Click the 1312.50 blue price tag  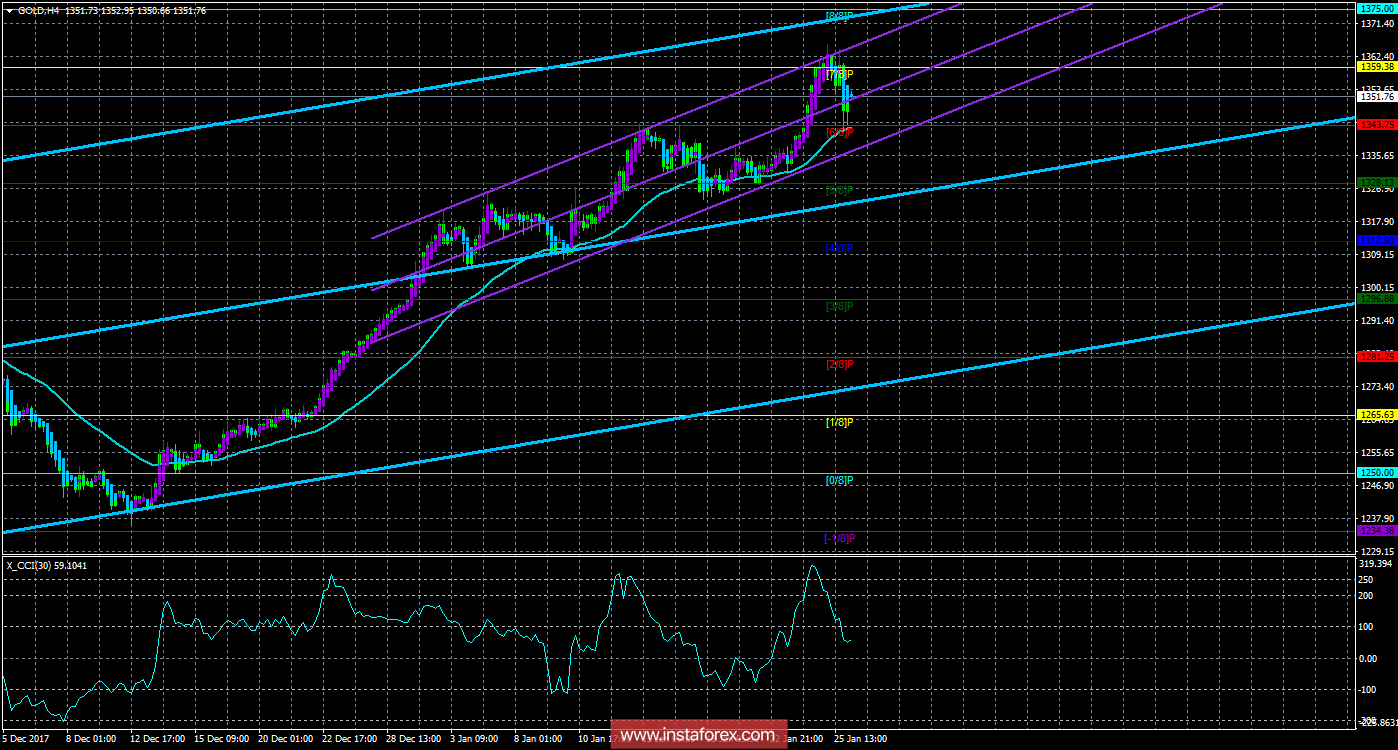pos(1376,240)
